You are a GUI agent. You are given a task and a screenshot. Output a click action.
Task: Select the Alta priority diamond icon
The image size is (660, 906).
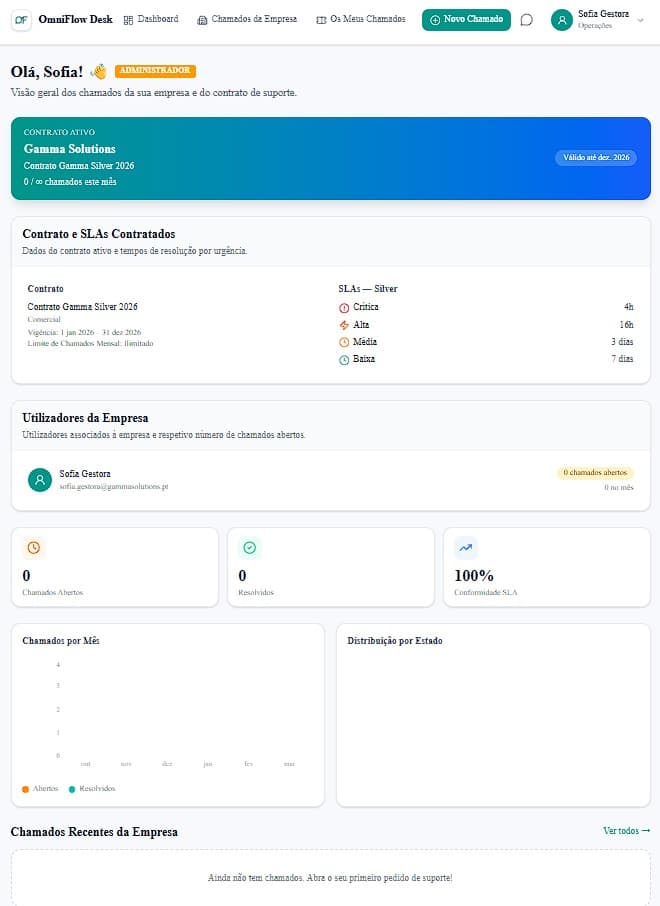[x=346, y=324]
